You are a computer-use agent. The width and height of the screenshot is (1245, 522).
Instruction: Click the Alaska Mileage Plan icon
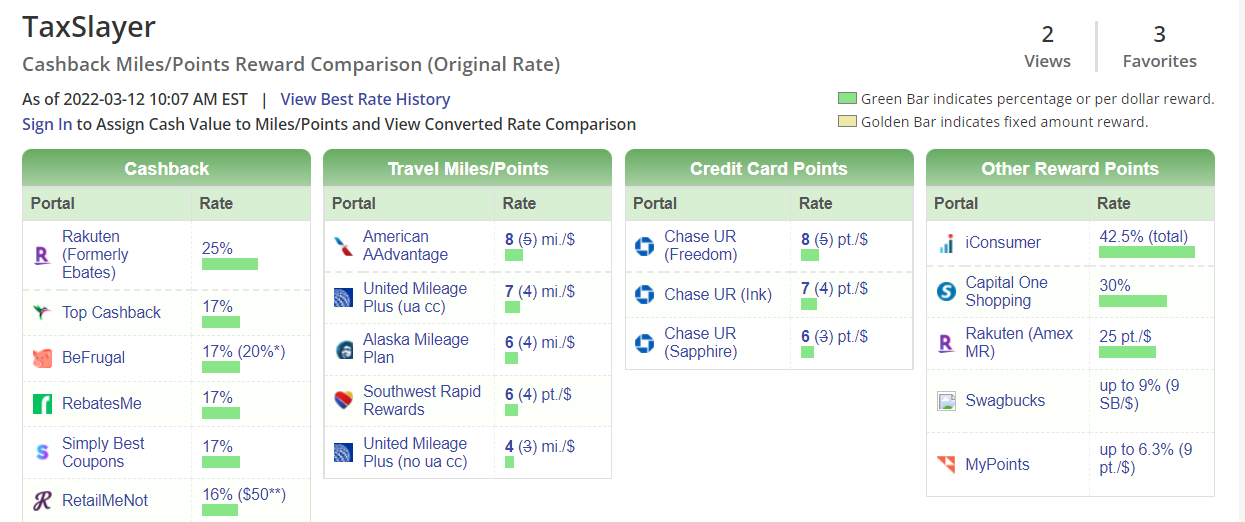(x=343, y=349)
